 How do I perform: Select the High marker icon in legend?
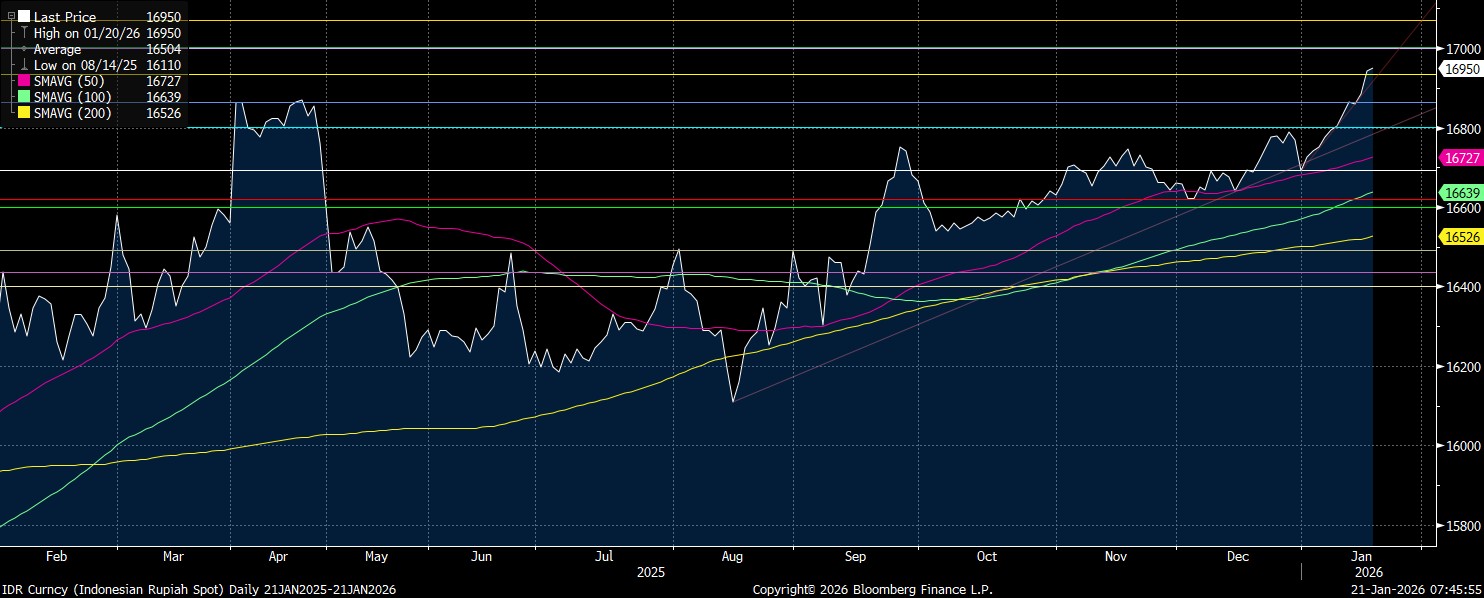pyautogui.click(x=24, y=33)
